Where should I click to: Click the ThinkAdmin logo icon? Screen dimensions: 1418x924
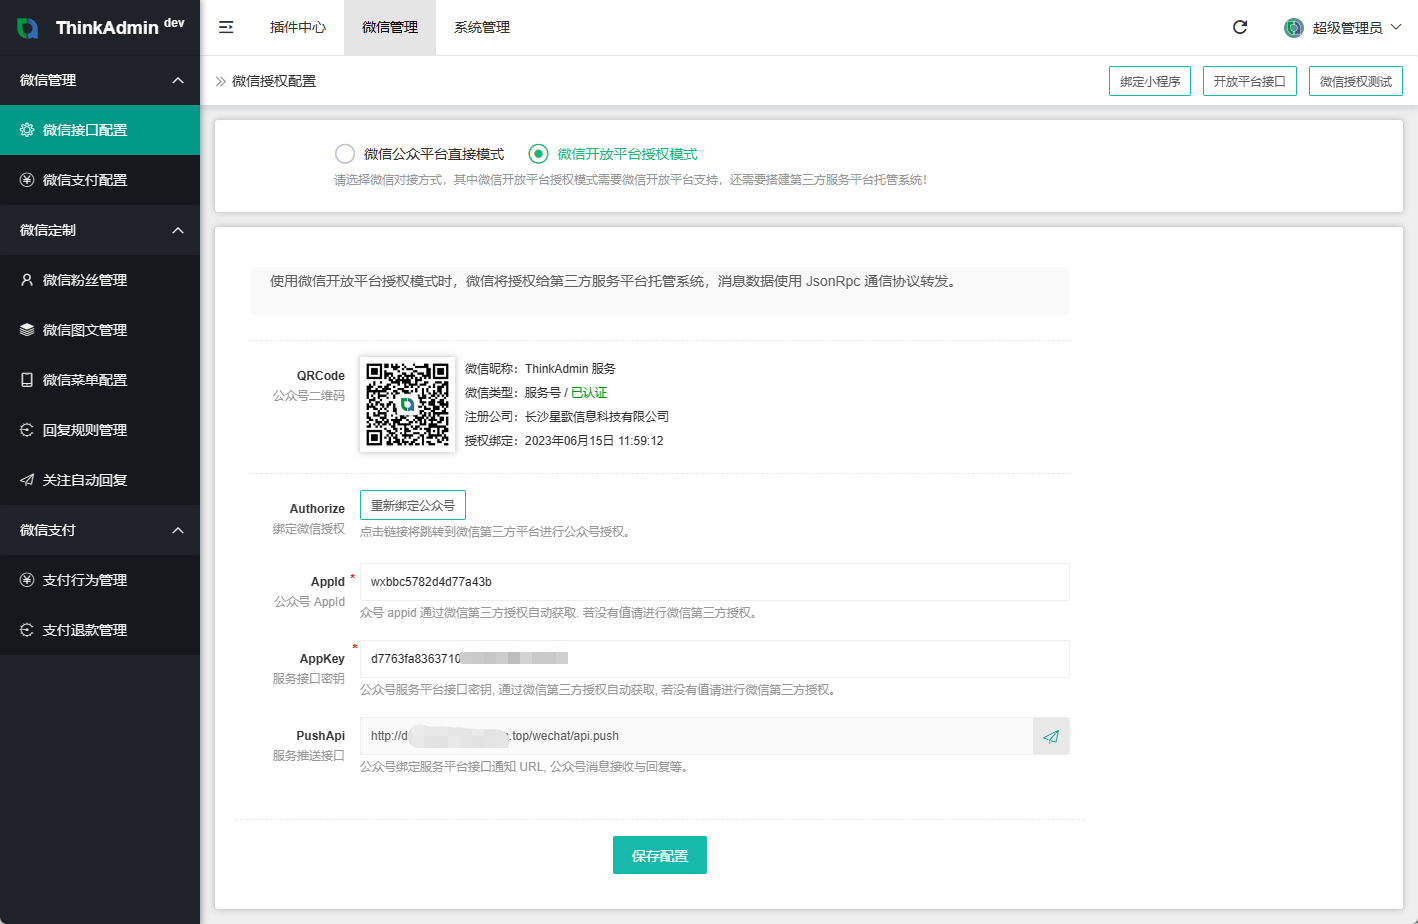tap(28, 28)
